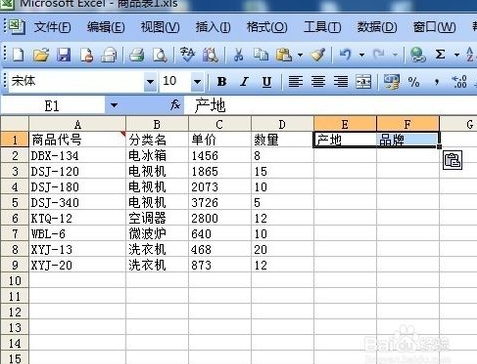Open the Research tool icon

[x=210, y=54]
